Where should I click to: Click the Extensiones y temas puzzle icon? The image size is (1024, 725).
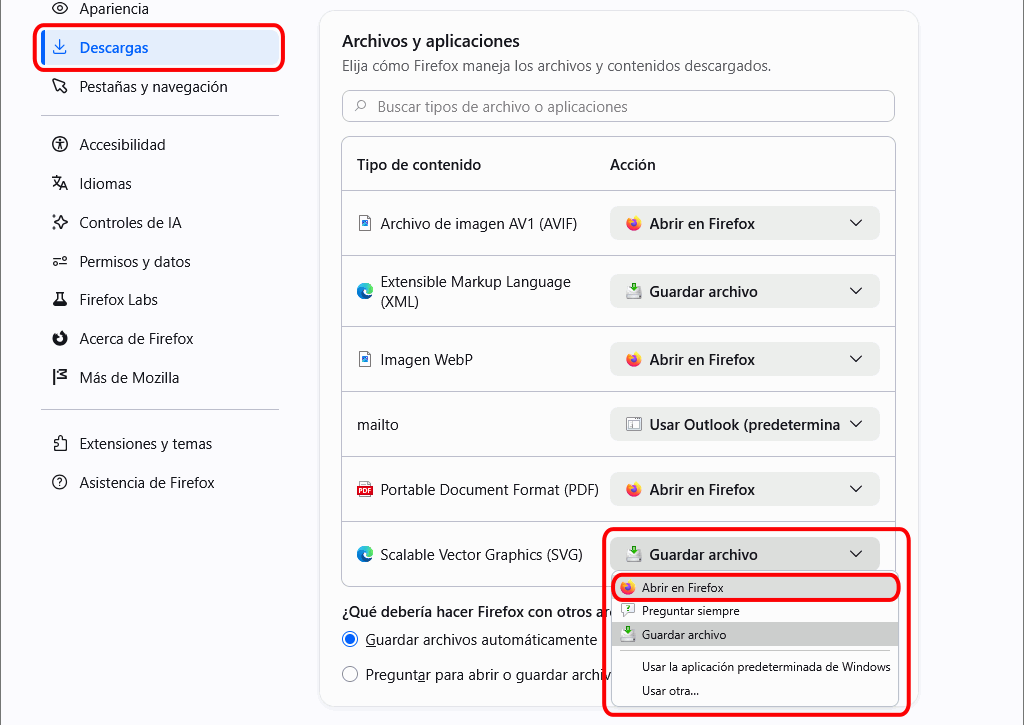pos(60,443)
